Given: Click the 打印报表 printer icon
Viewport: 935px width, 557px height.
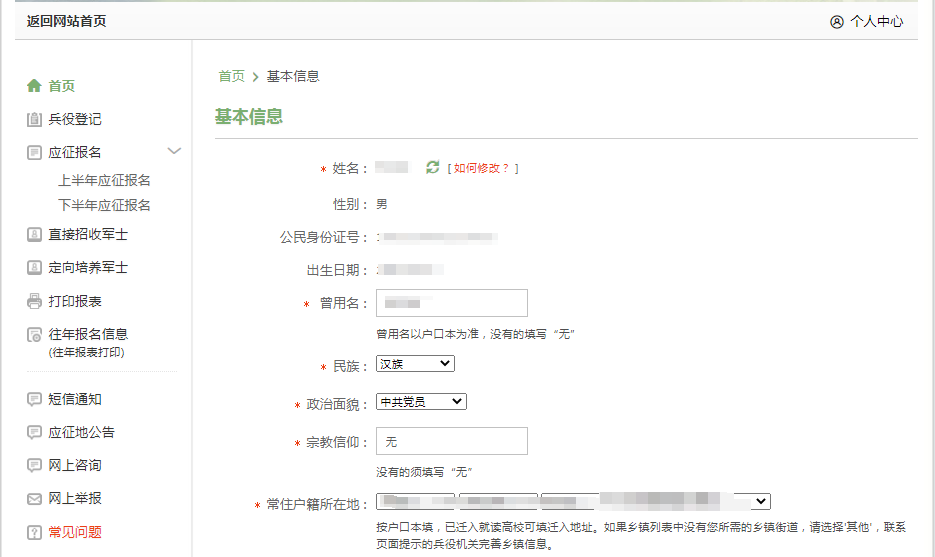Looking at the screenshot, I should tap(34, 301).
